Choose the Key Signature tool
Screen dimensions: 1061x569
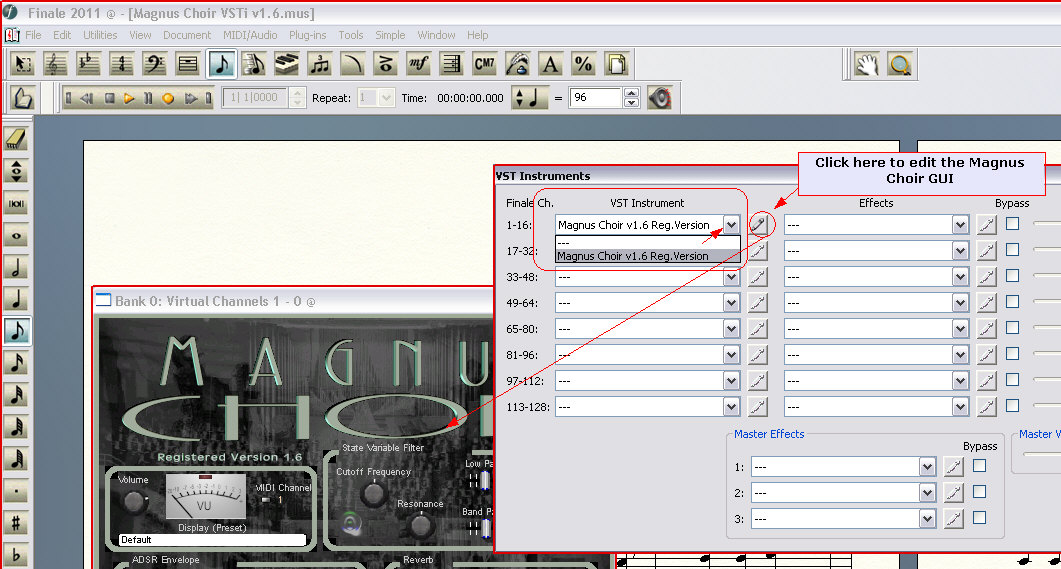click(89, 64)
